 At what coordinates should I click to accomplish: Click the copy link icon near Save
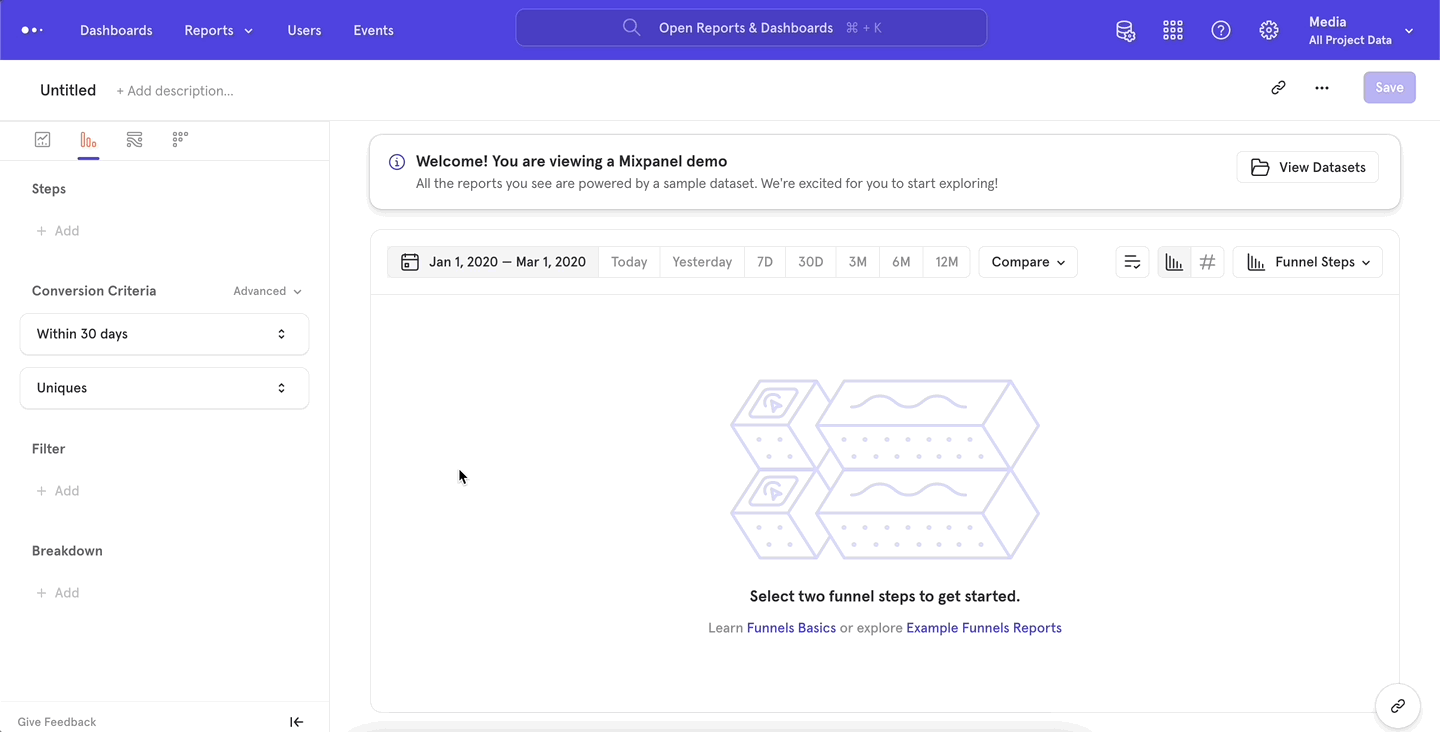1278,88
